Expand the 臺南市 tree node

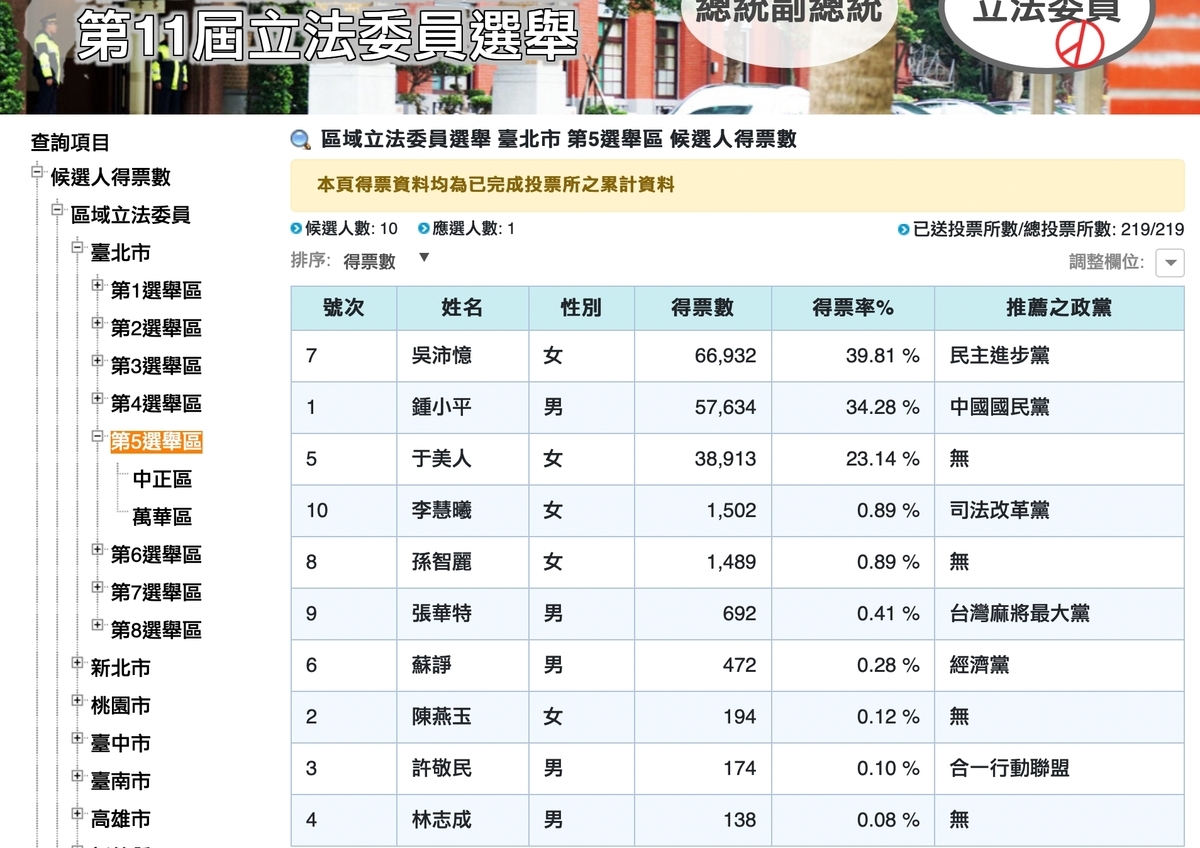tap(77, 776)
